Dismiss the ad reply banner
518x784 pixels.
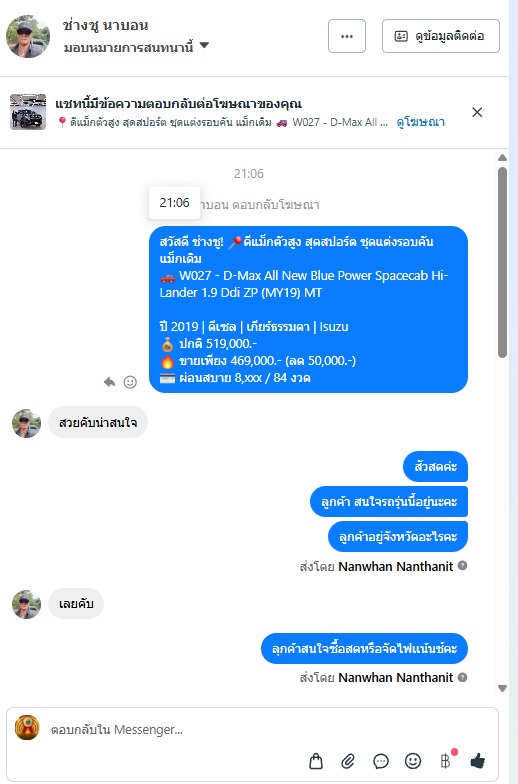(x=478, y=112)
